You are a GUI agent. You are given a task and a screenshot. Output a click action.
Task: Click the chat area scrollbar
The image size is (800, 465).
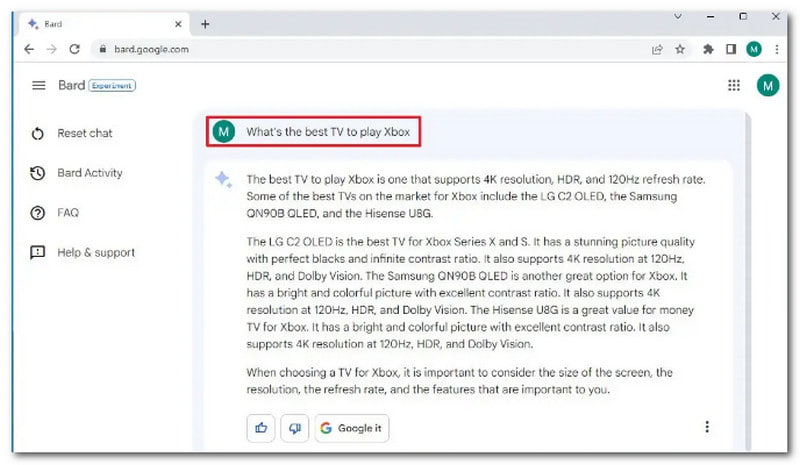point(747,281)
